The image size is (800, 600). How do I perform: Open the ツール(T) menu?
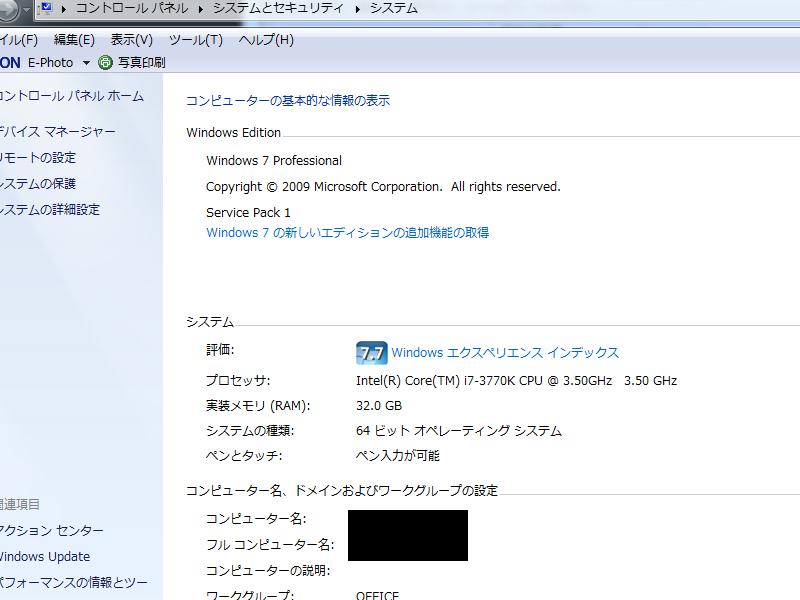196,40
